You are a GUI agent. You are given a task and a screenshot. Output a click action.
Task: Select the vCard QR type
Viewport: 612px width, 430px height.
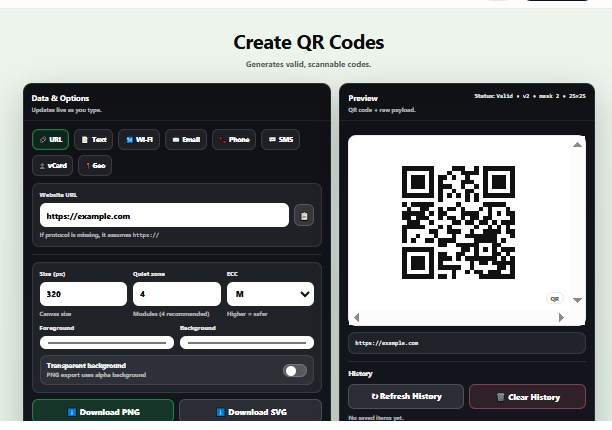coord(52,165)
